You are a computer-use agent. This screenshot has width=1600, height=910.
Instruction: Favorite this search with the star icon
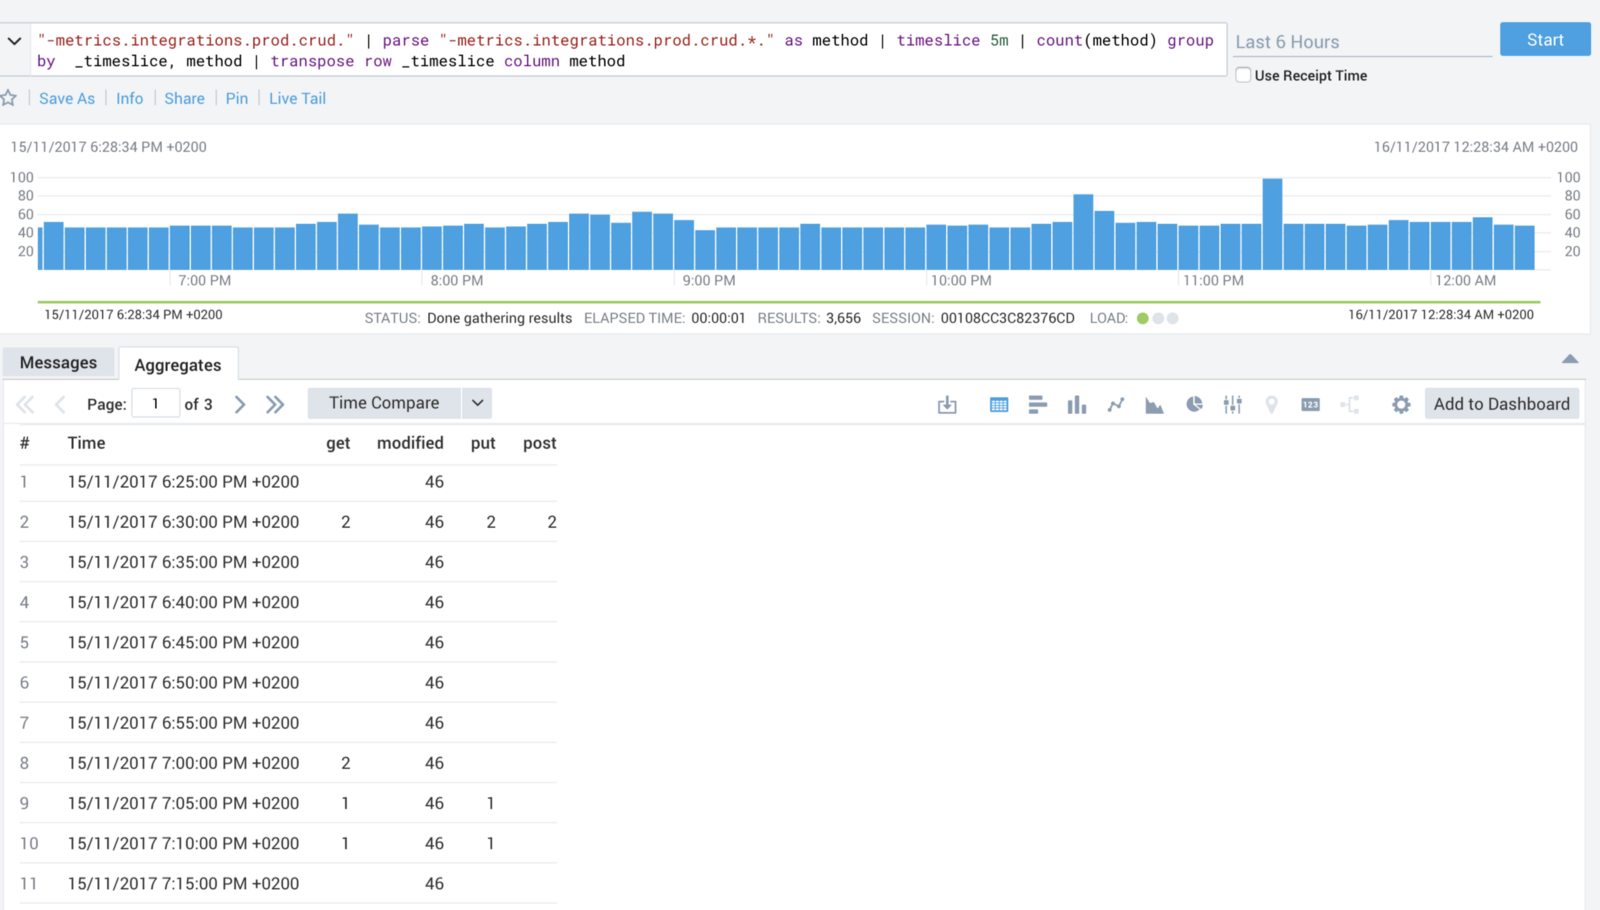[9, 98]
